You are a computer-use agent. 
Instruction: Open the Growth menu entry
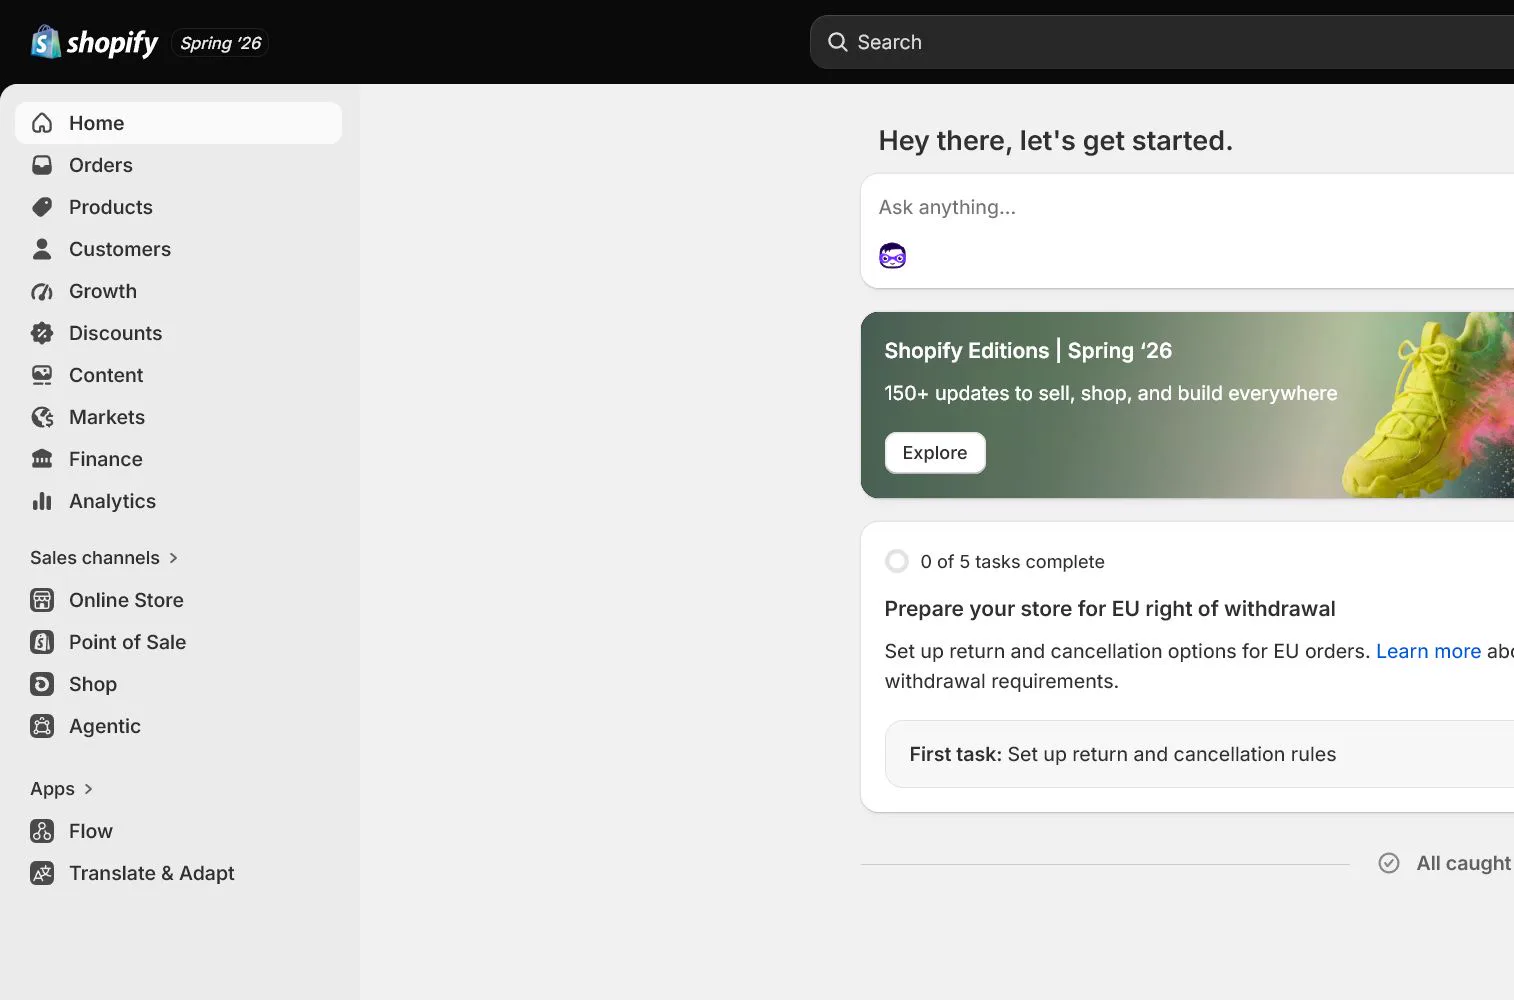[103, 291]
